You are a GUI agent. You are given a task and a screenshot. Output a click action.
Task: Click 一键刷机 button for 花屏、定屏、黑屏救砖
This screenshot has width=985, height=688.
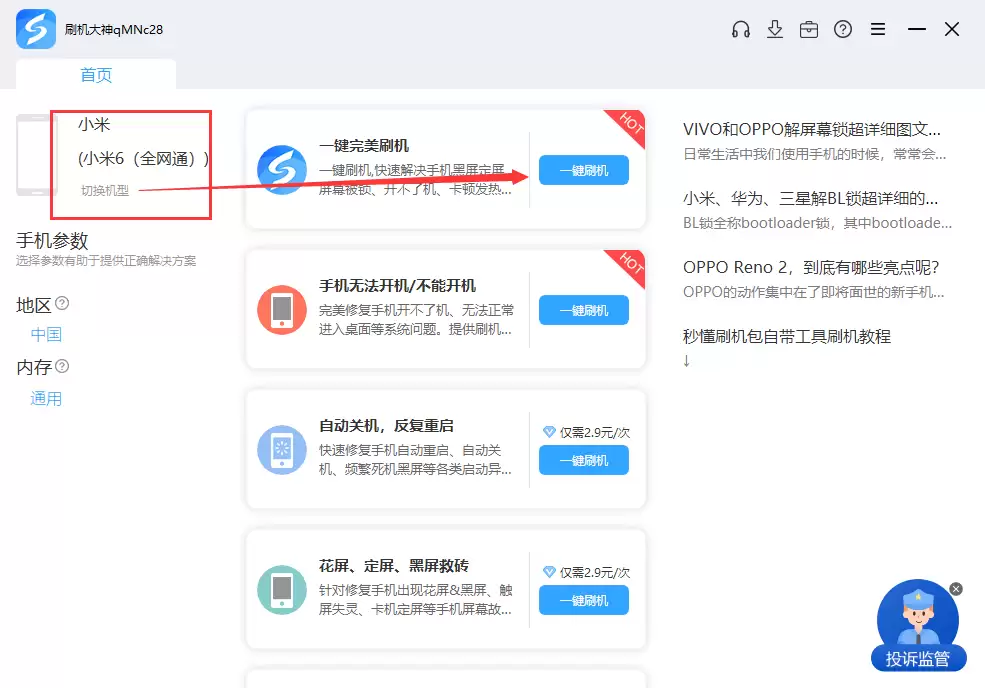(x=584, y=600)
